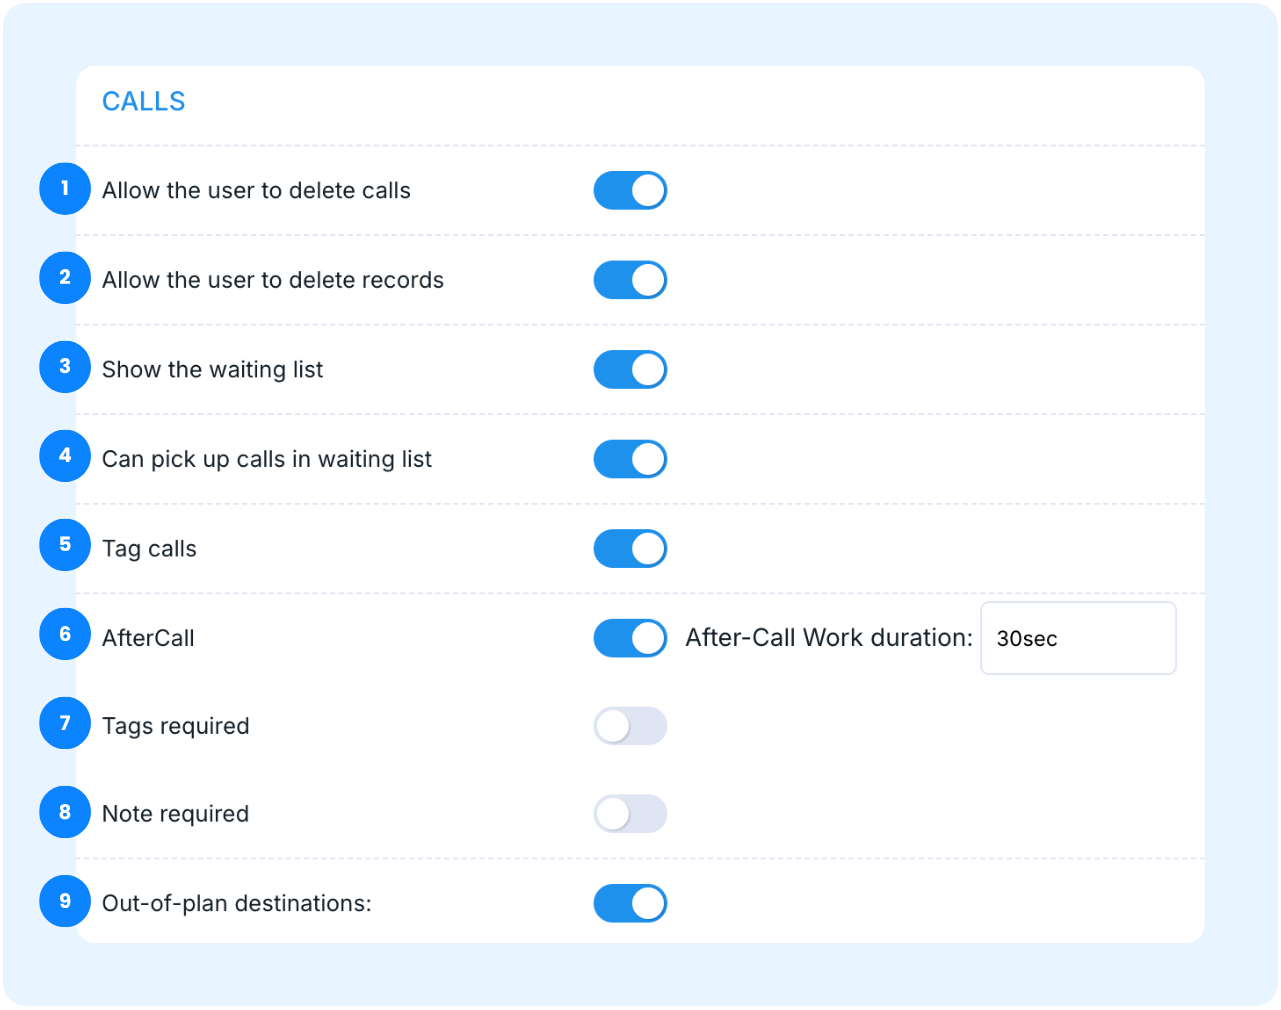The width and height of the screenshot is (1281, 1010).
Task: Switch off the Tag calls toggle
Action: (x=630, y=549)
